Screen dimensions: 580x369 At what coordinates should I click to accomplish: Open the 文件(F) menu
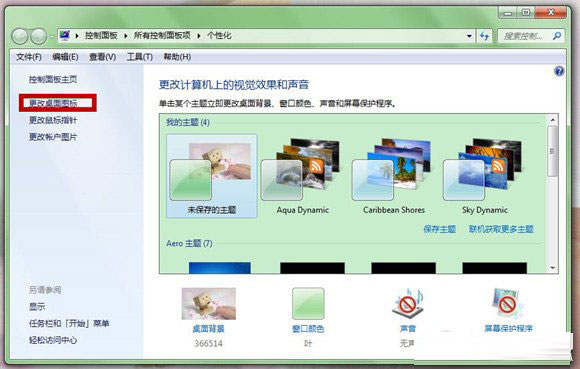(x=28, y=57)
